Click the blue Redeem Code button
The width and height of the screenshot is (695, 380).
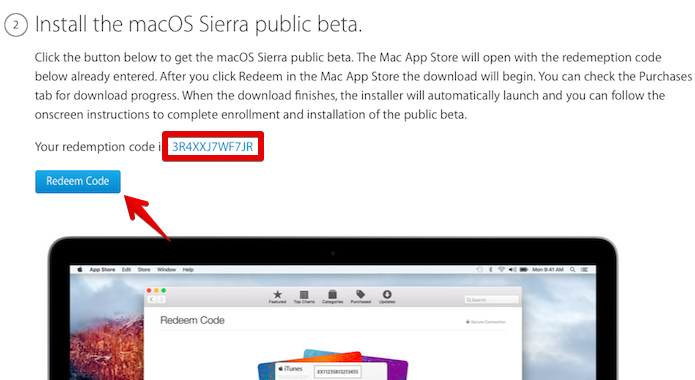click(78, 181)
